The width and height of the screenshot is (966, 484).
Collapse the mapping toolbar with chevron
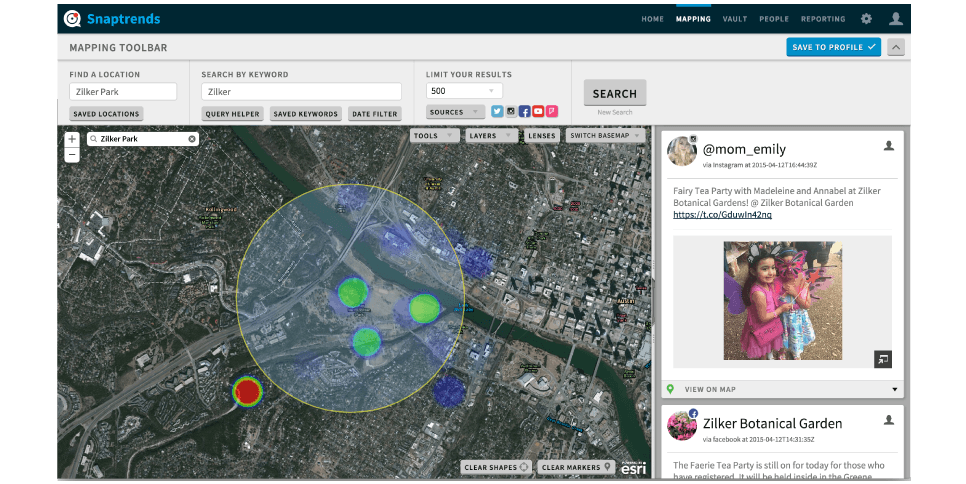click(896, 47)
